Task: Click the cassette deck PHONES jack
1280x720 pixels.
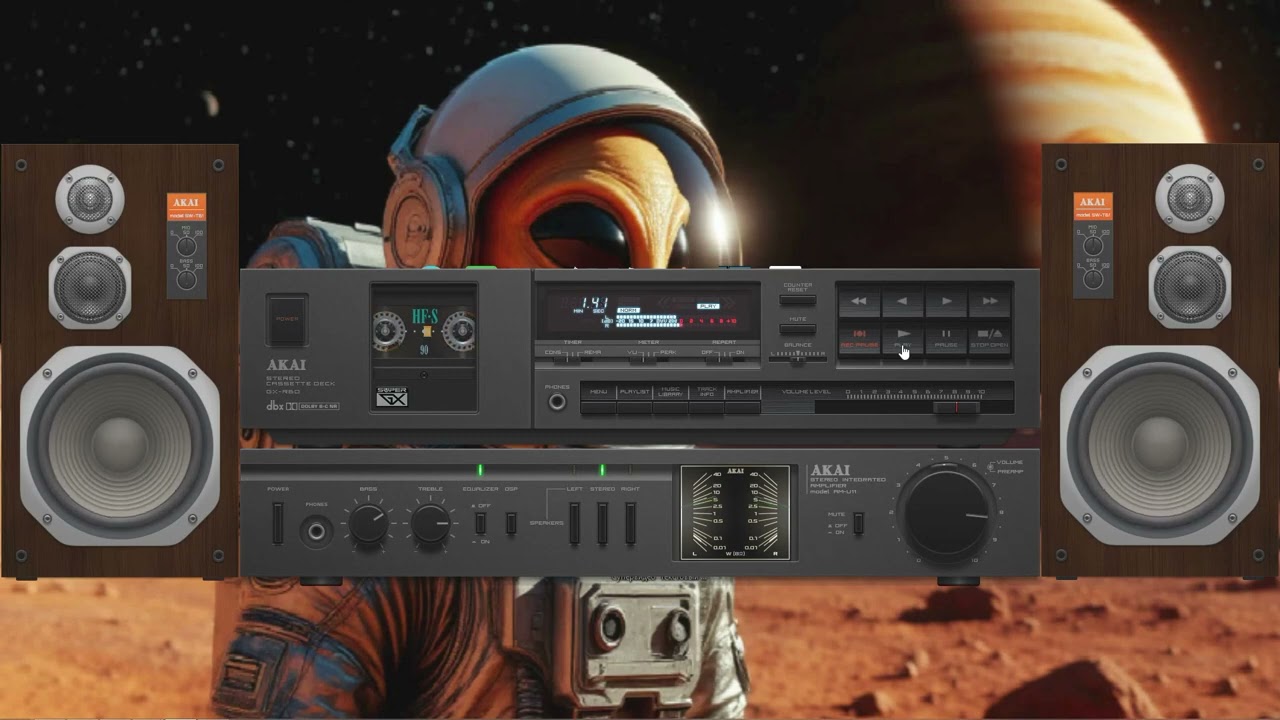Action: point(557,402)
